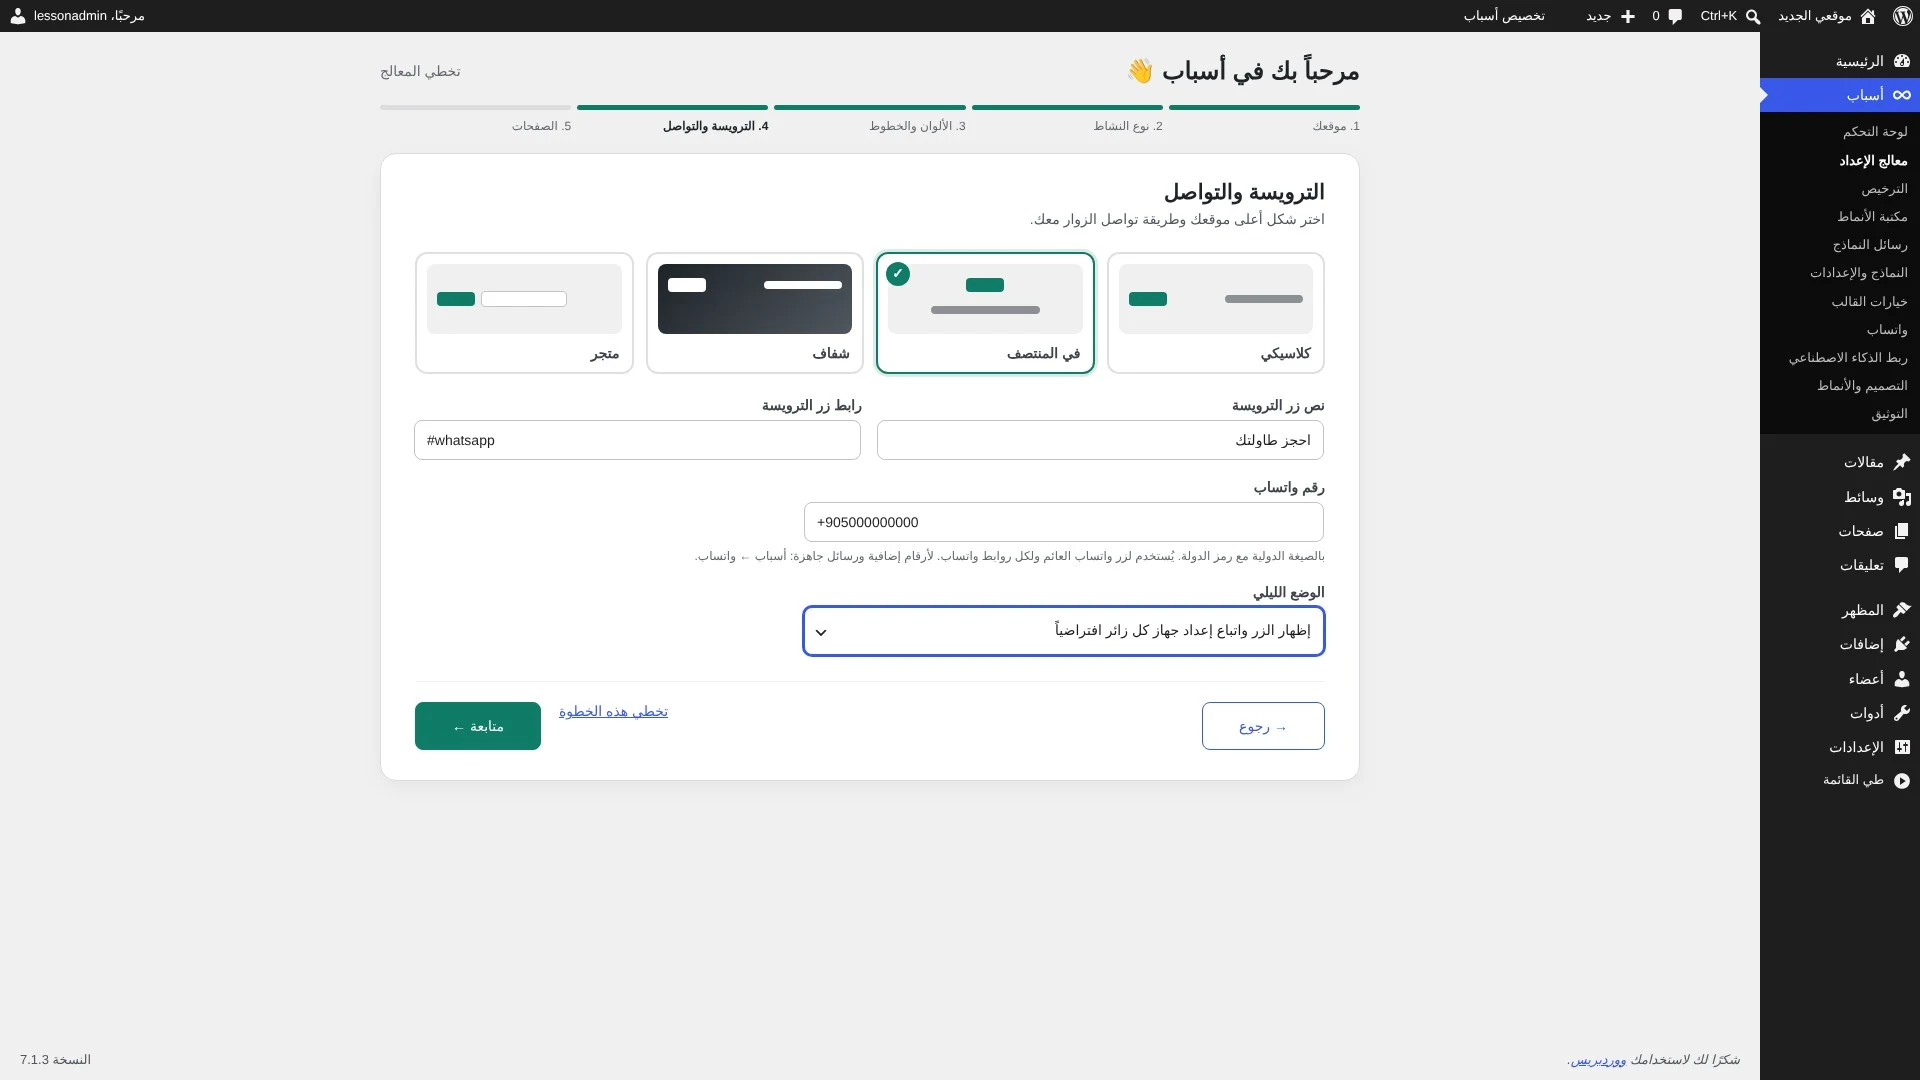Click the plus icon for جديد
The height and width of the screenshot is (1080, 1920).
(1628, 16)
